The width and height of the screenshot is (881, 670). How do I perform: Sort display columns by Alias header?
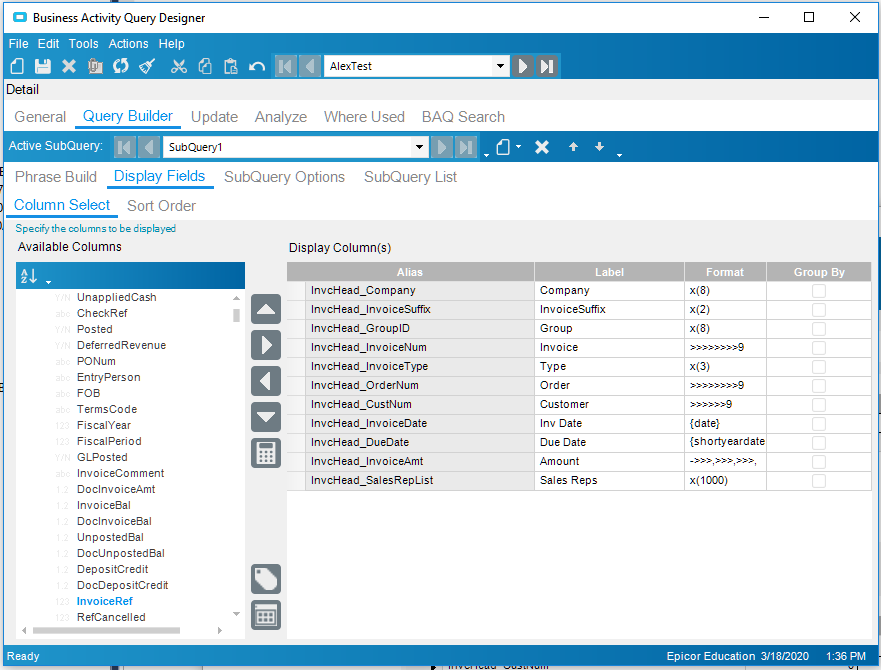pos(410,272)
